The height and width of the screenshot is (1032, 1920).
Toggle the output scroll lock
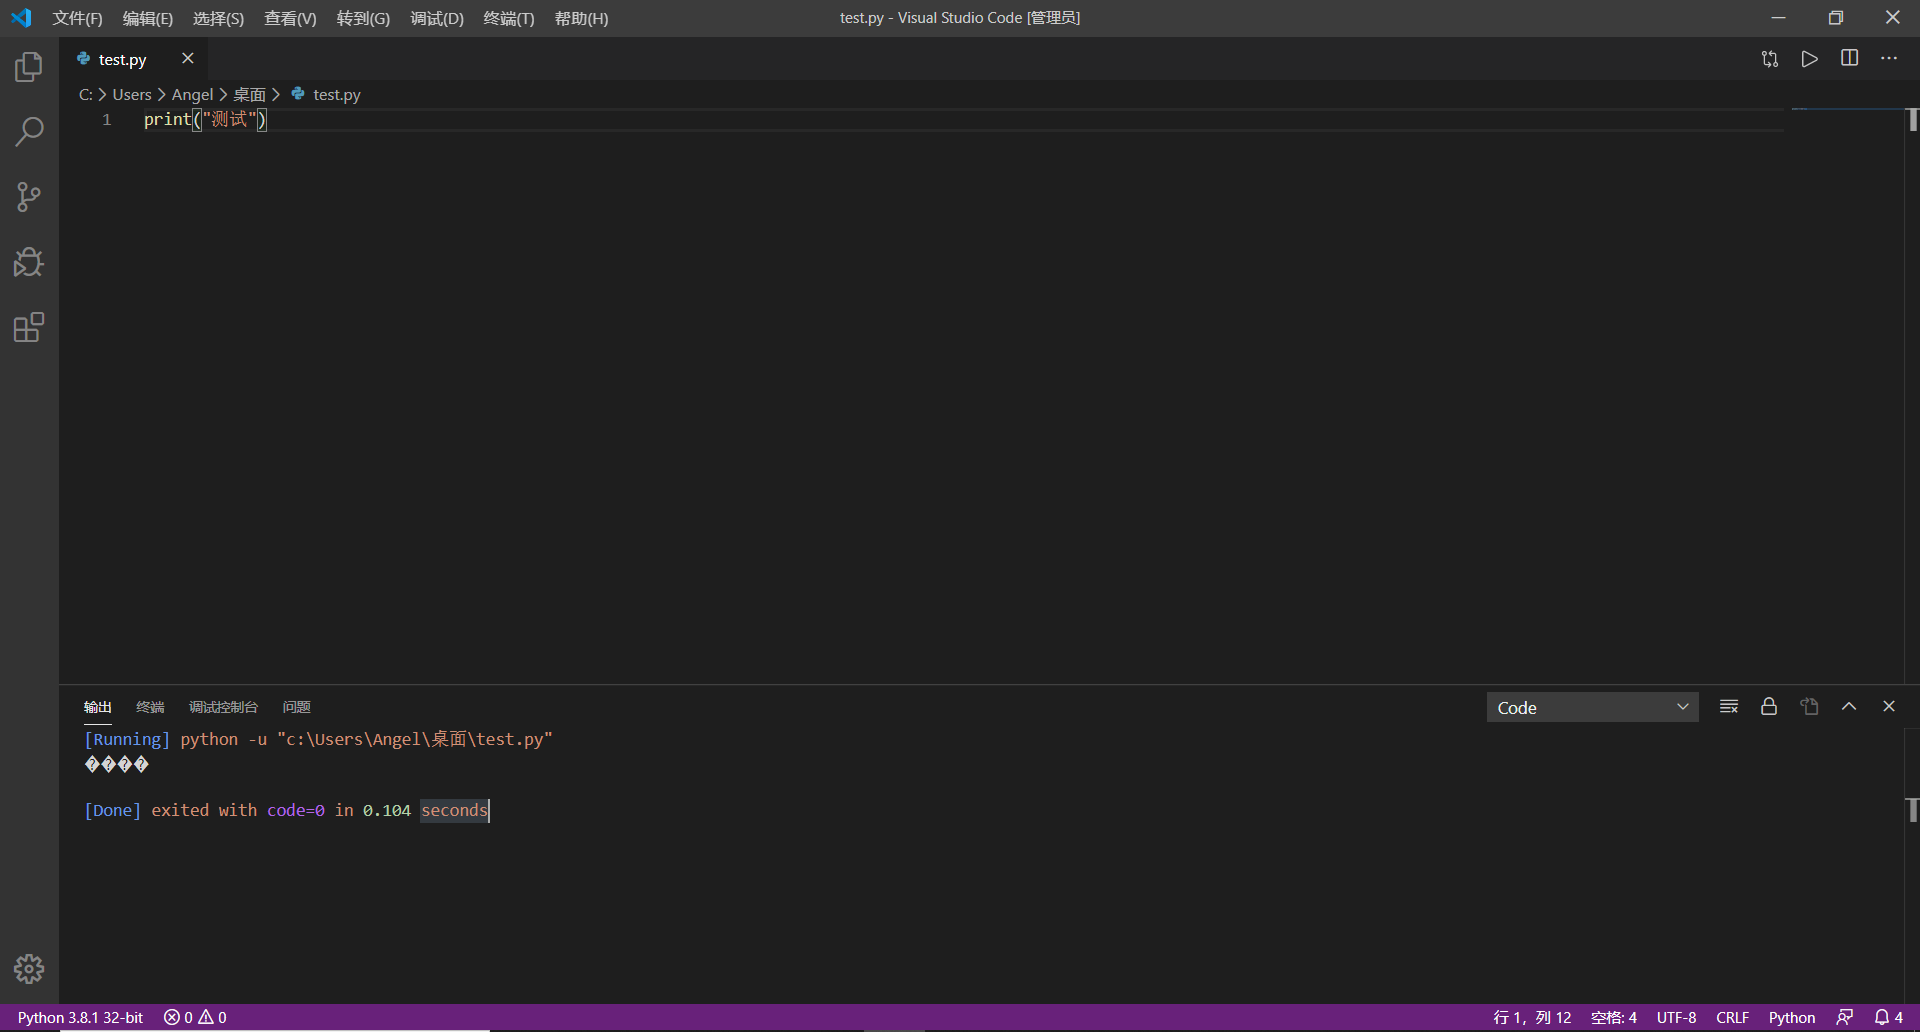1768,707
